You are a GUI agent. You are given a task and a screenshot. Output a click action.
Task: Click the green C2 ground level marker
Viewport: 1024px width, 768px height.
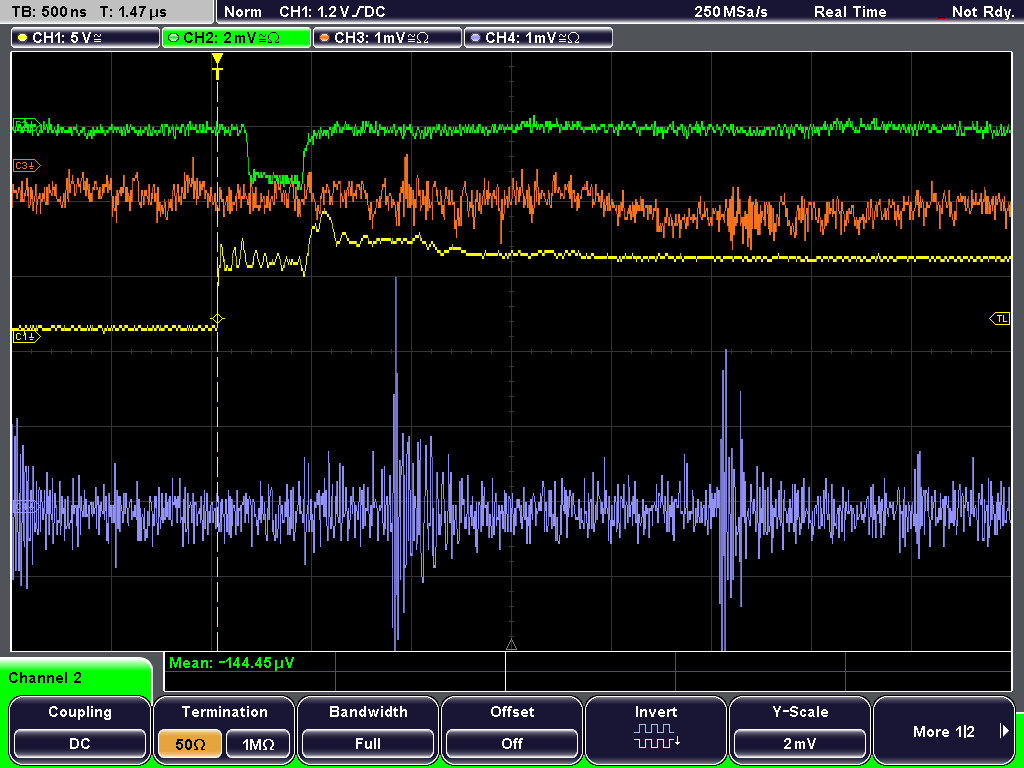(x=27, y=125)
